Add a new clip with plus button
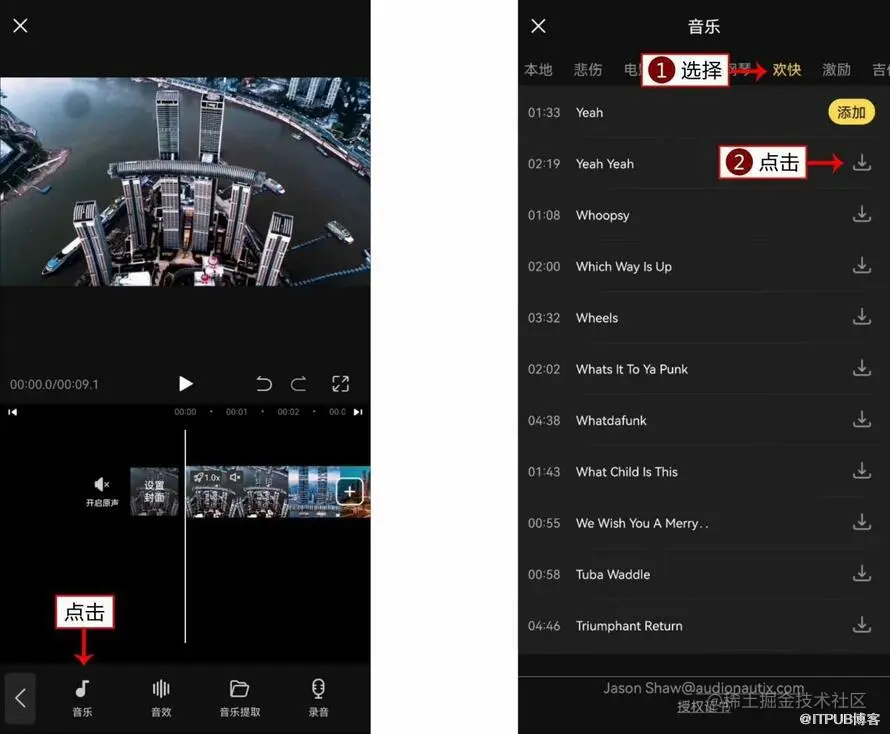Viewport: 890px width, 734px height. point(350,492)
